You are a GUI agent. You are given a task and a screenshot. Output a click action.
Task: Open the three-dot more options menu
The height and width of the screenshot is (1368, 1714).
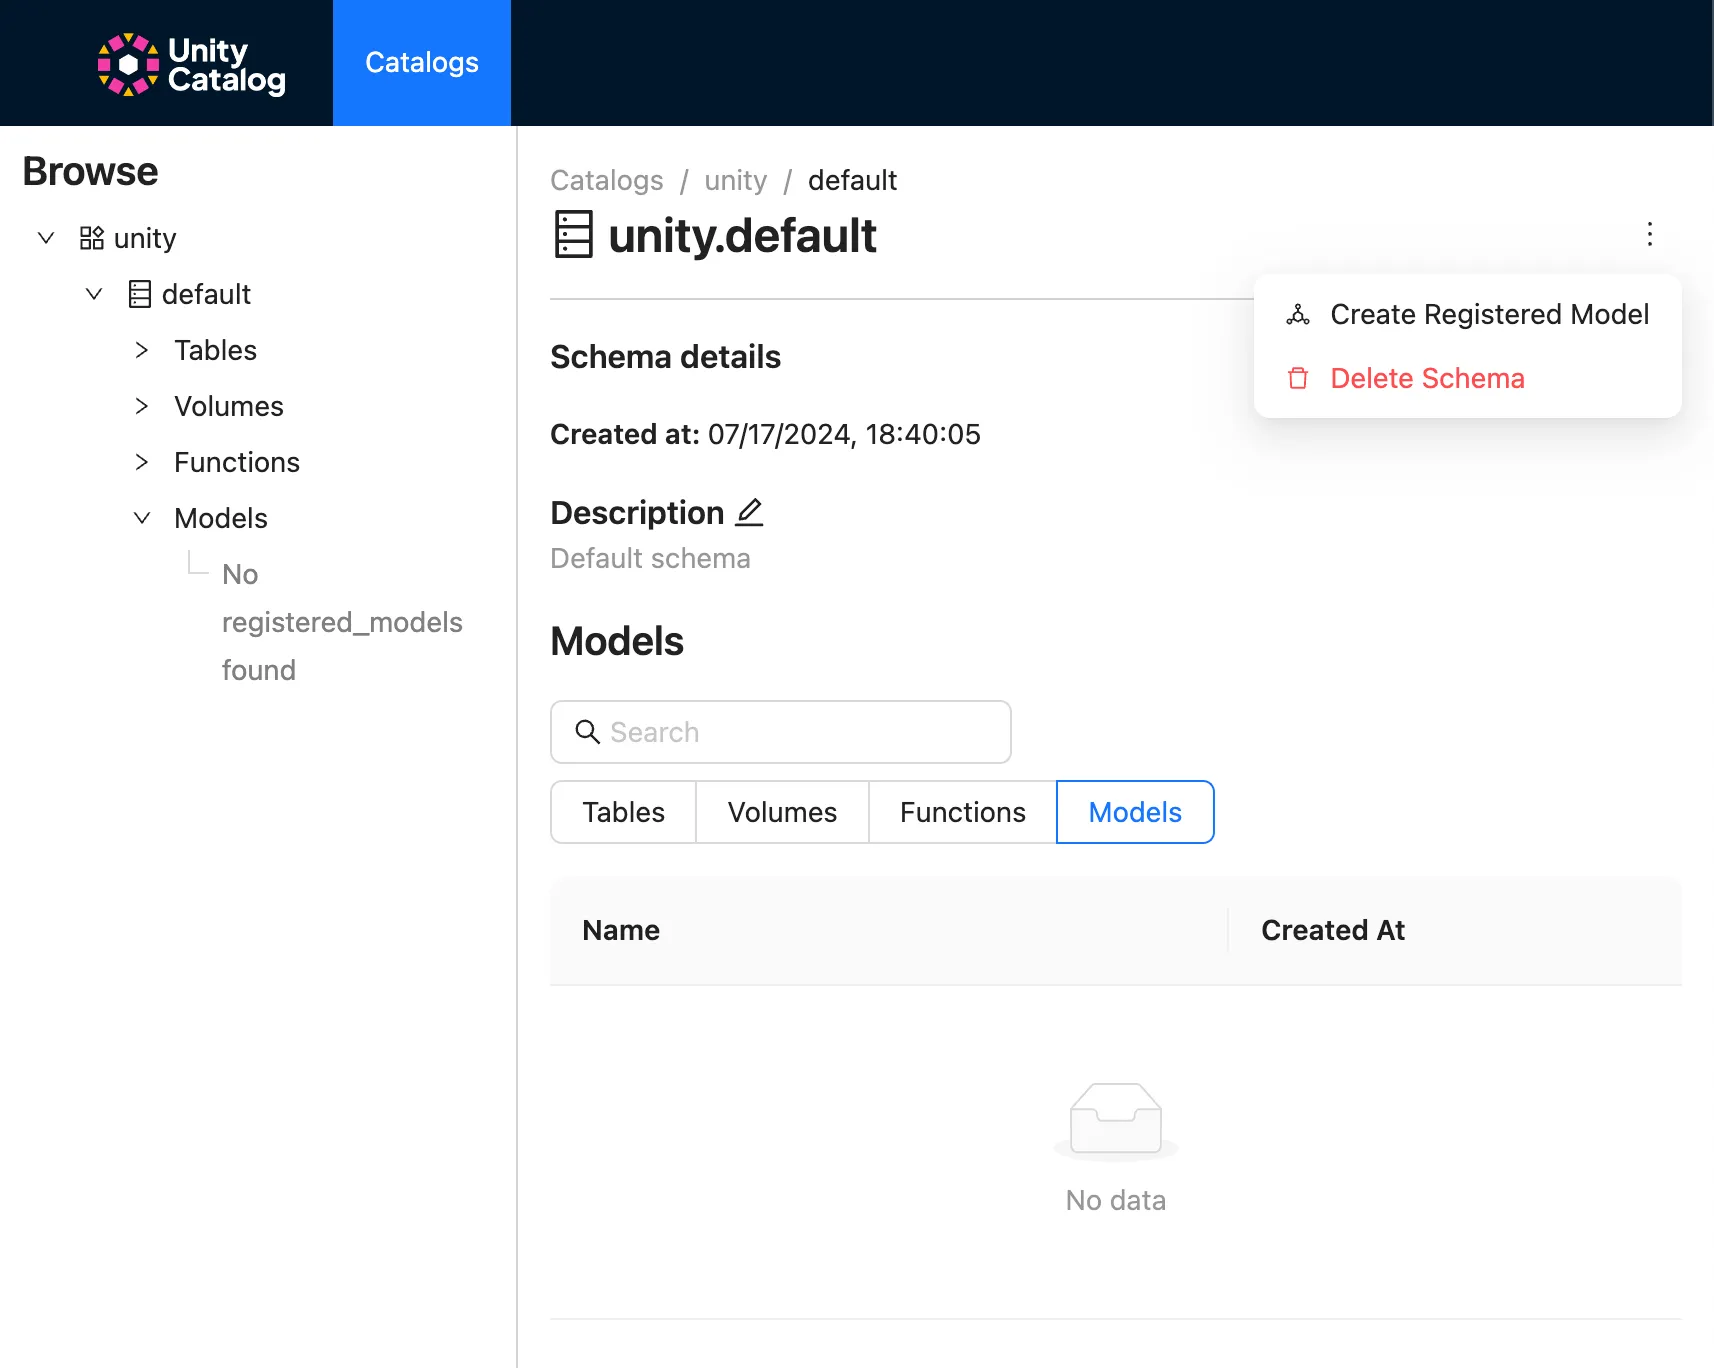coord(1649,234)
